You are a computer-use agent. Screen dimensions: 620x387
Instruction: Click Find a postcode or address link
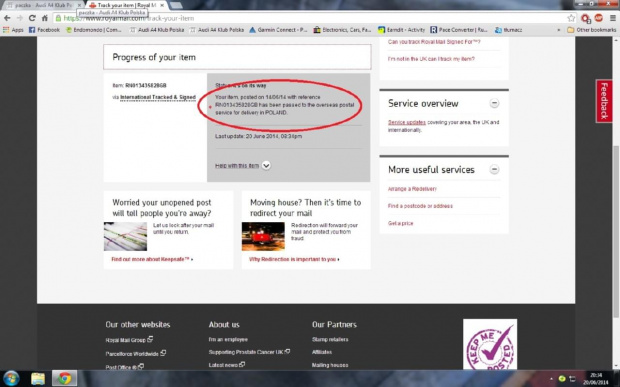[x=420, y=206]
